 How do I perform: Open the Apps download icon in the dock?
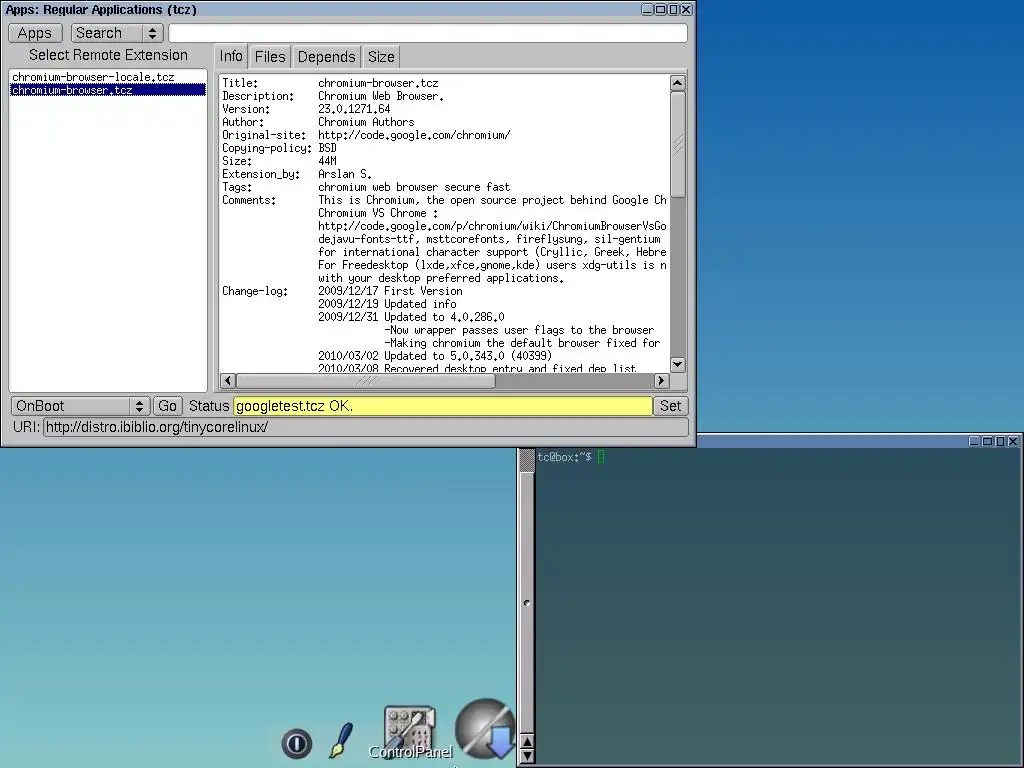pyautogui.click(x=485, y=729)
